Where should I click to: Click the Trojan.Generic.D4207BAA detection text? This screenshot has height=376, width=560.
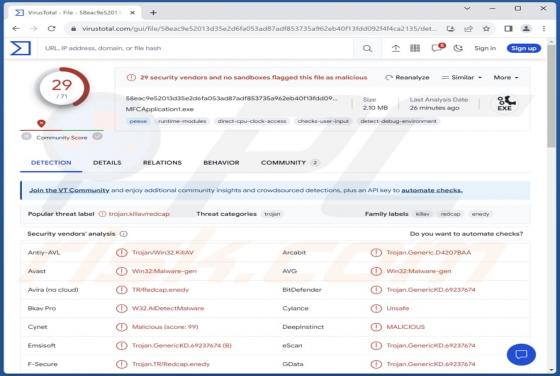429,252
